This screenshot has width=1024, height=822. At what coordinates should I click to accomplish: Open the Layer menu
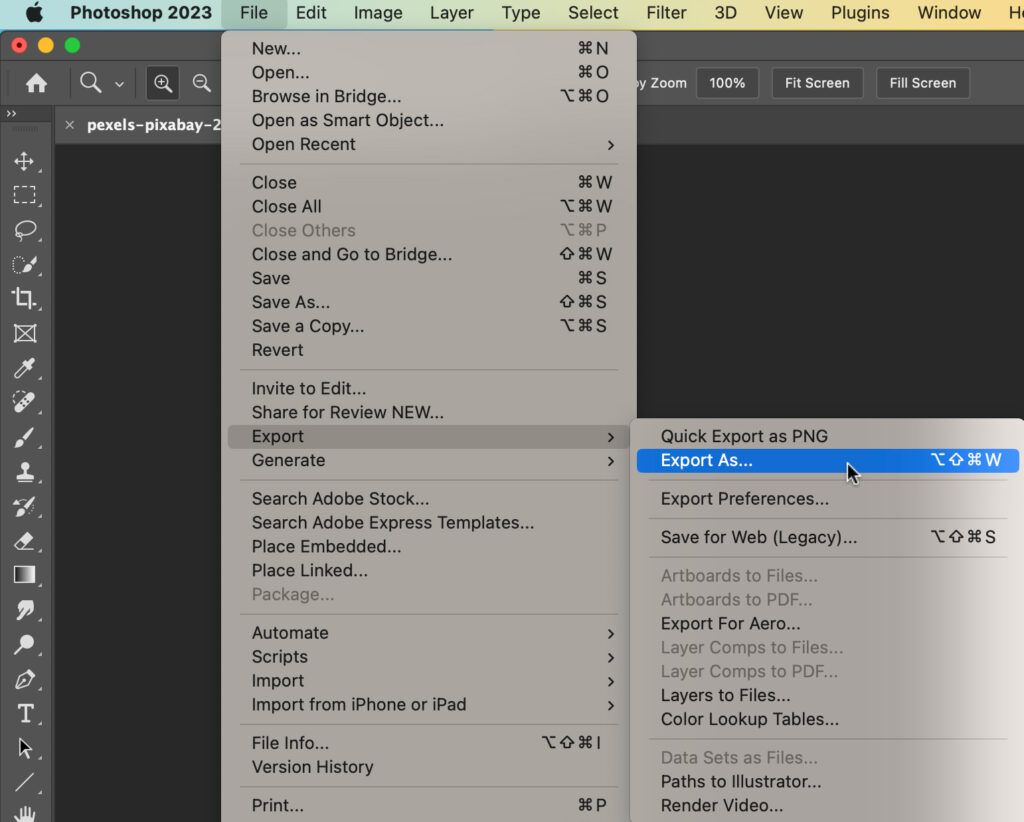451,12
